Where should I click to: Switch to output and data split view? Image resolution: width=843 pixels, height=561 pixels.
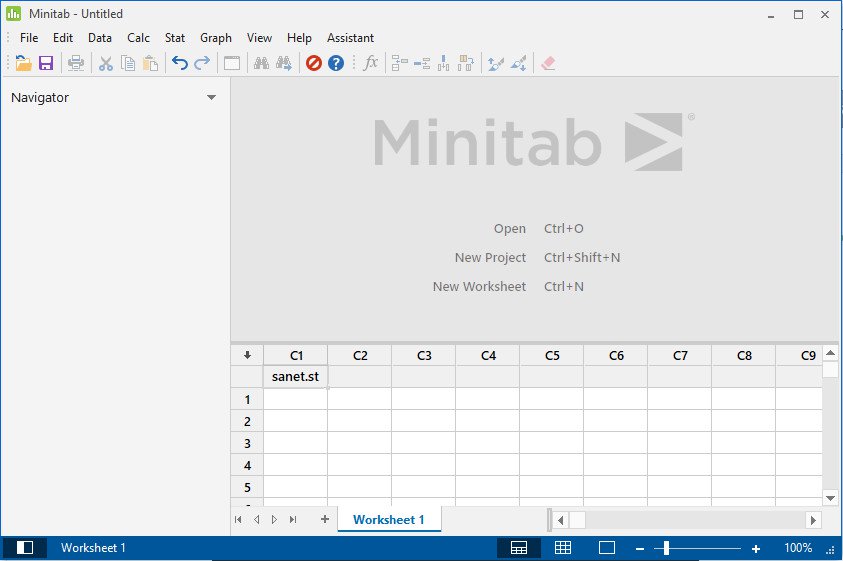pyautogui.click(x=519, y=548)
